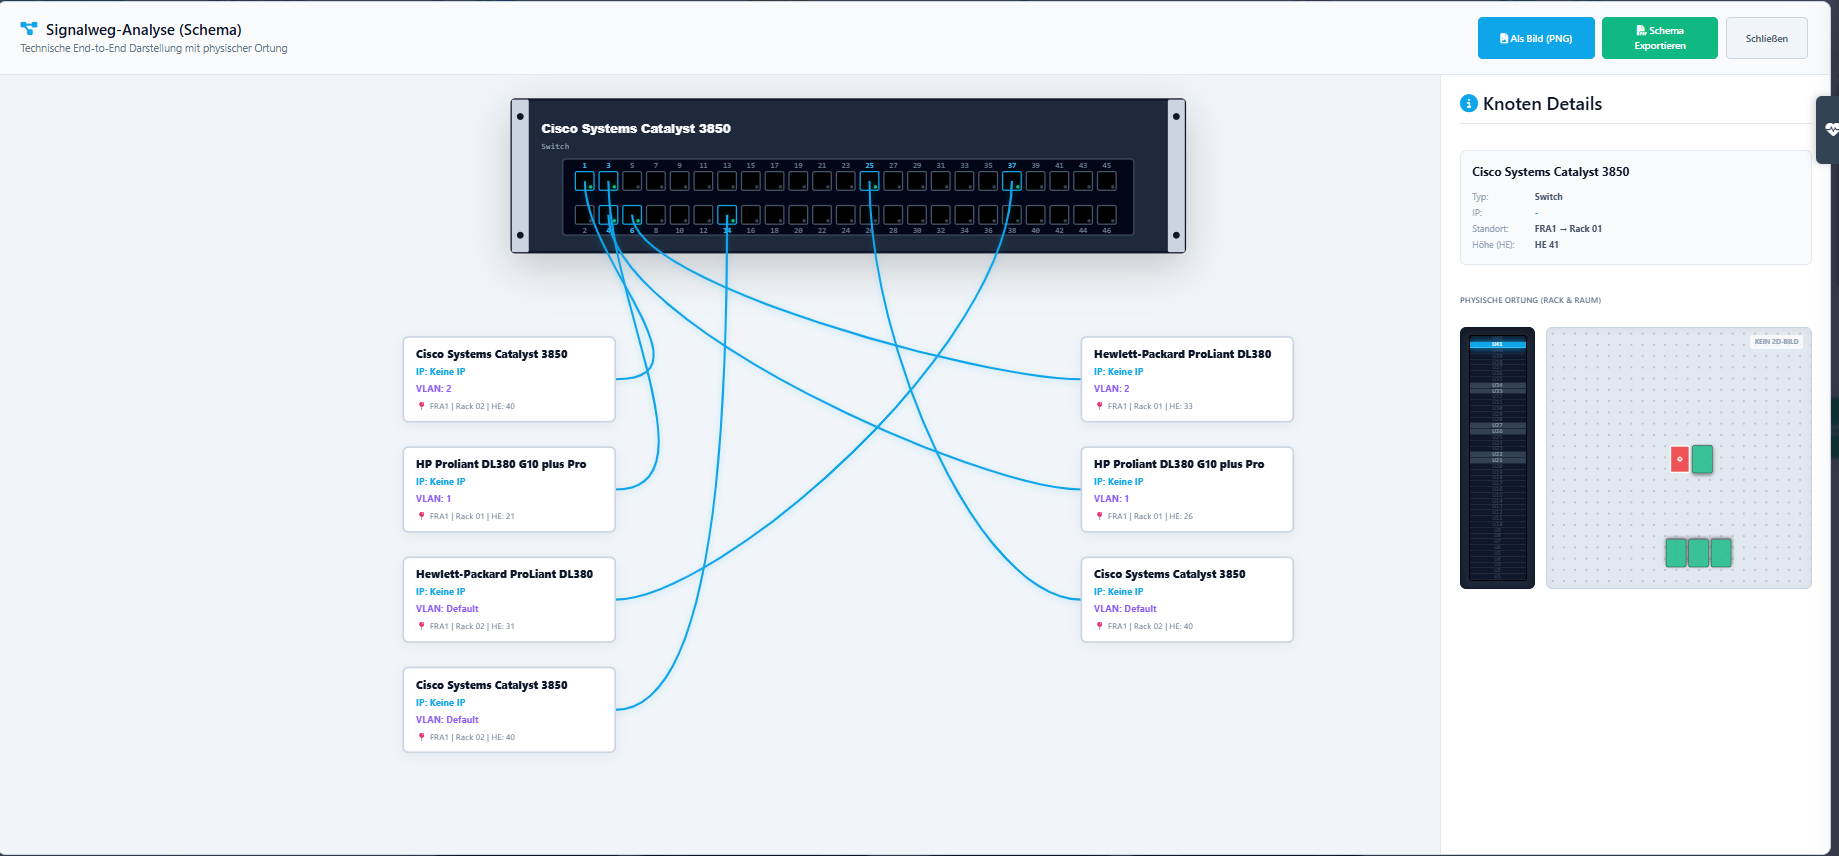1839x856 pixels.
Task: Select green rack tile beside the red one
Action: tap(1702, 459)
